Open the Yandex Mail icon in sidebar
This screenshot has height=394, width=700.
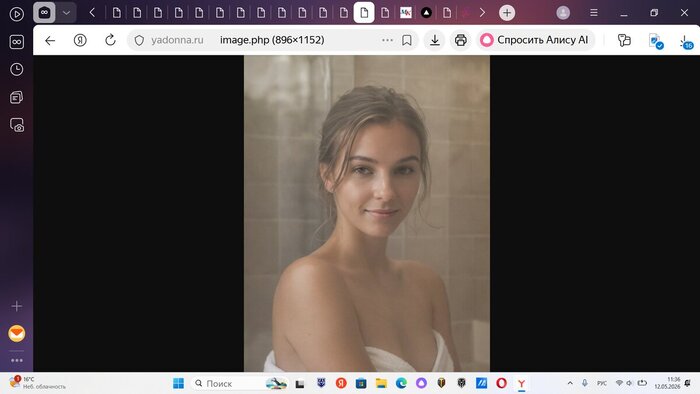(17, 333)
